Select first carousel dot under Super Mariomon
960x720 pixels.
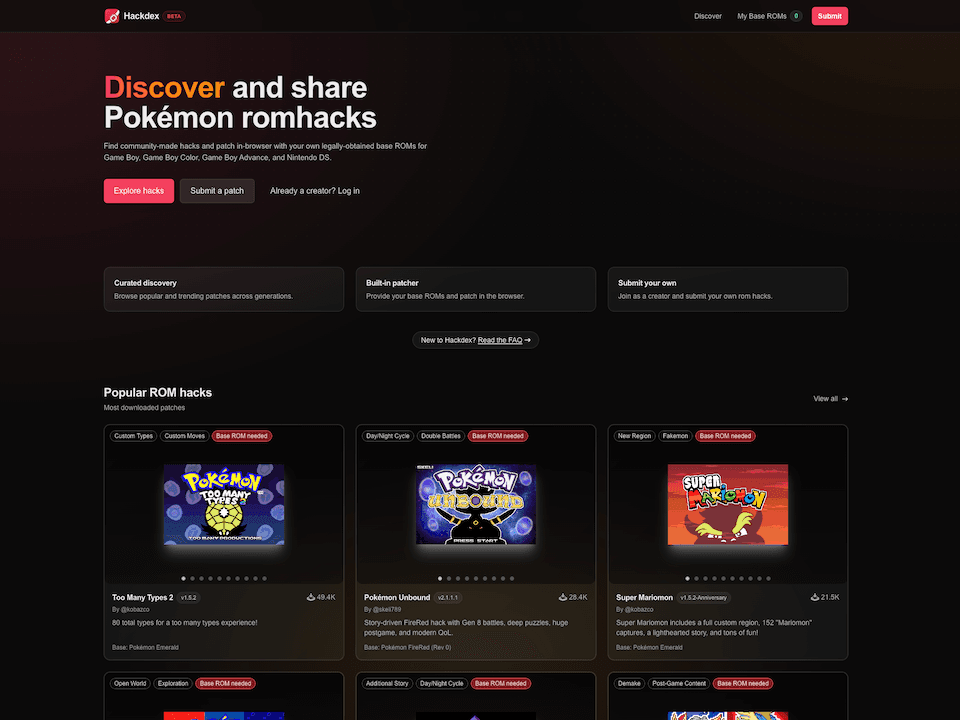click(x=688, y=579)
